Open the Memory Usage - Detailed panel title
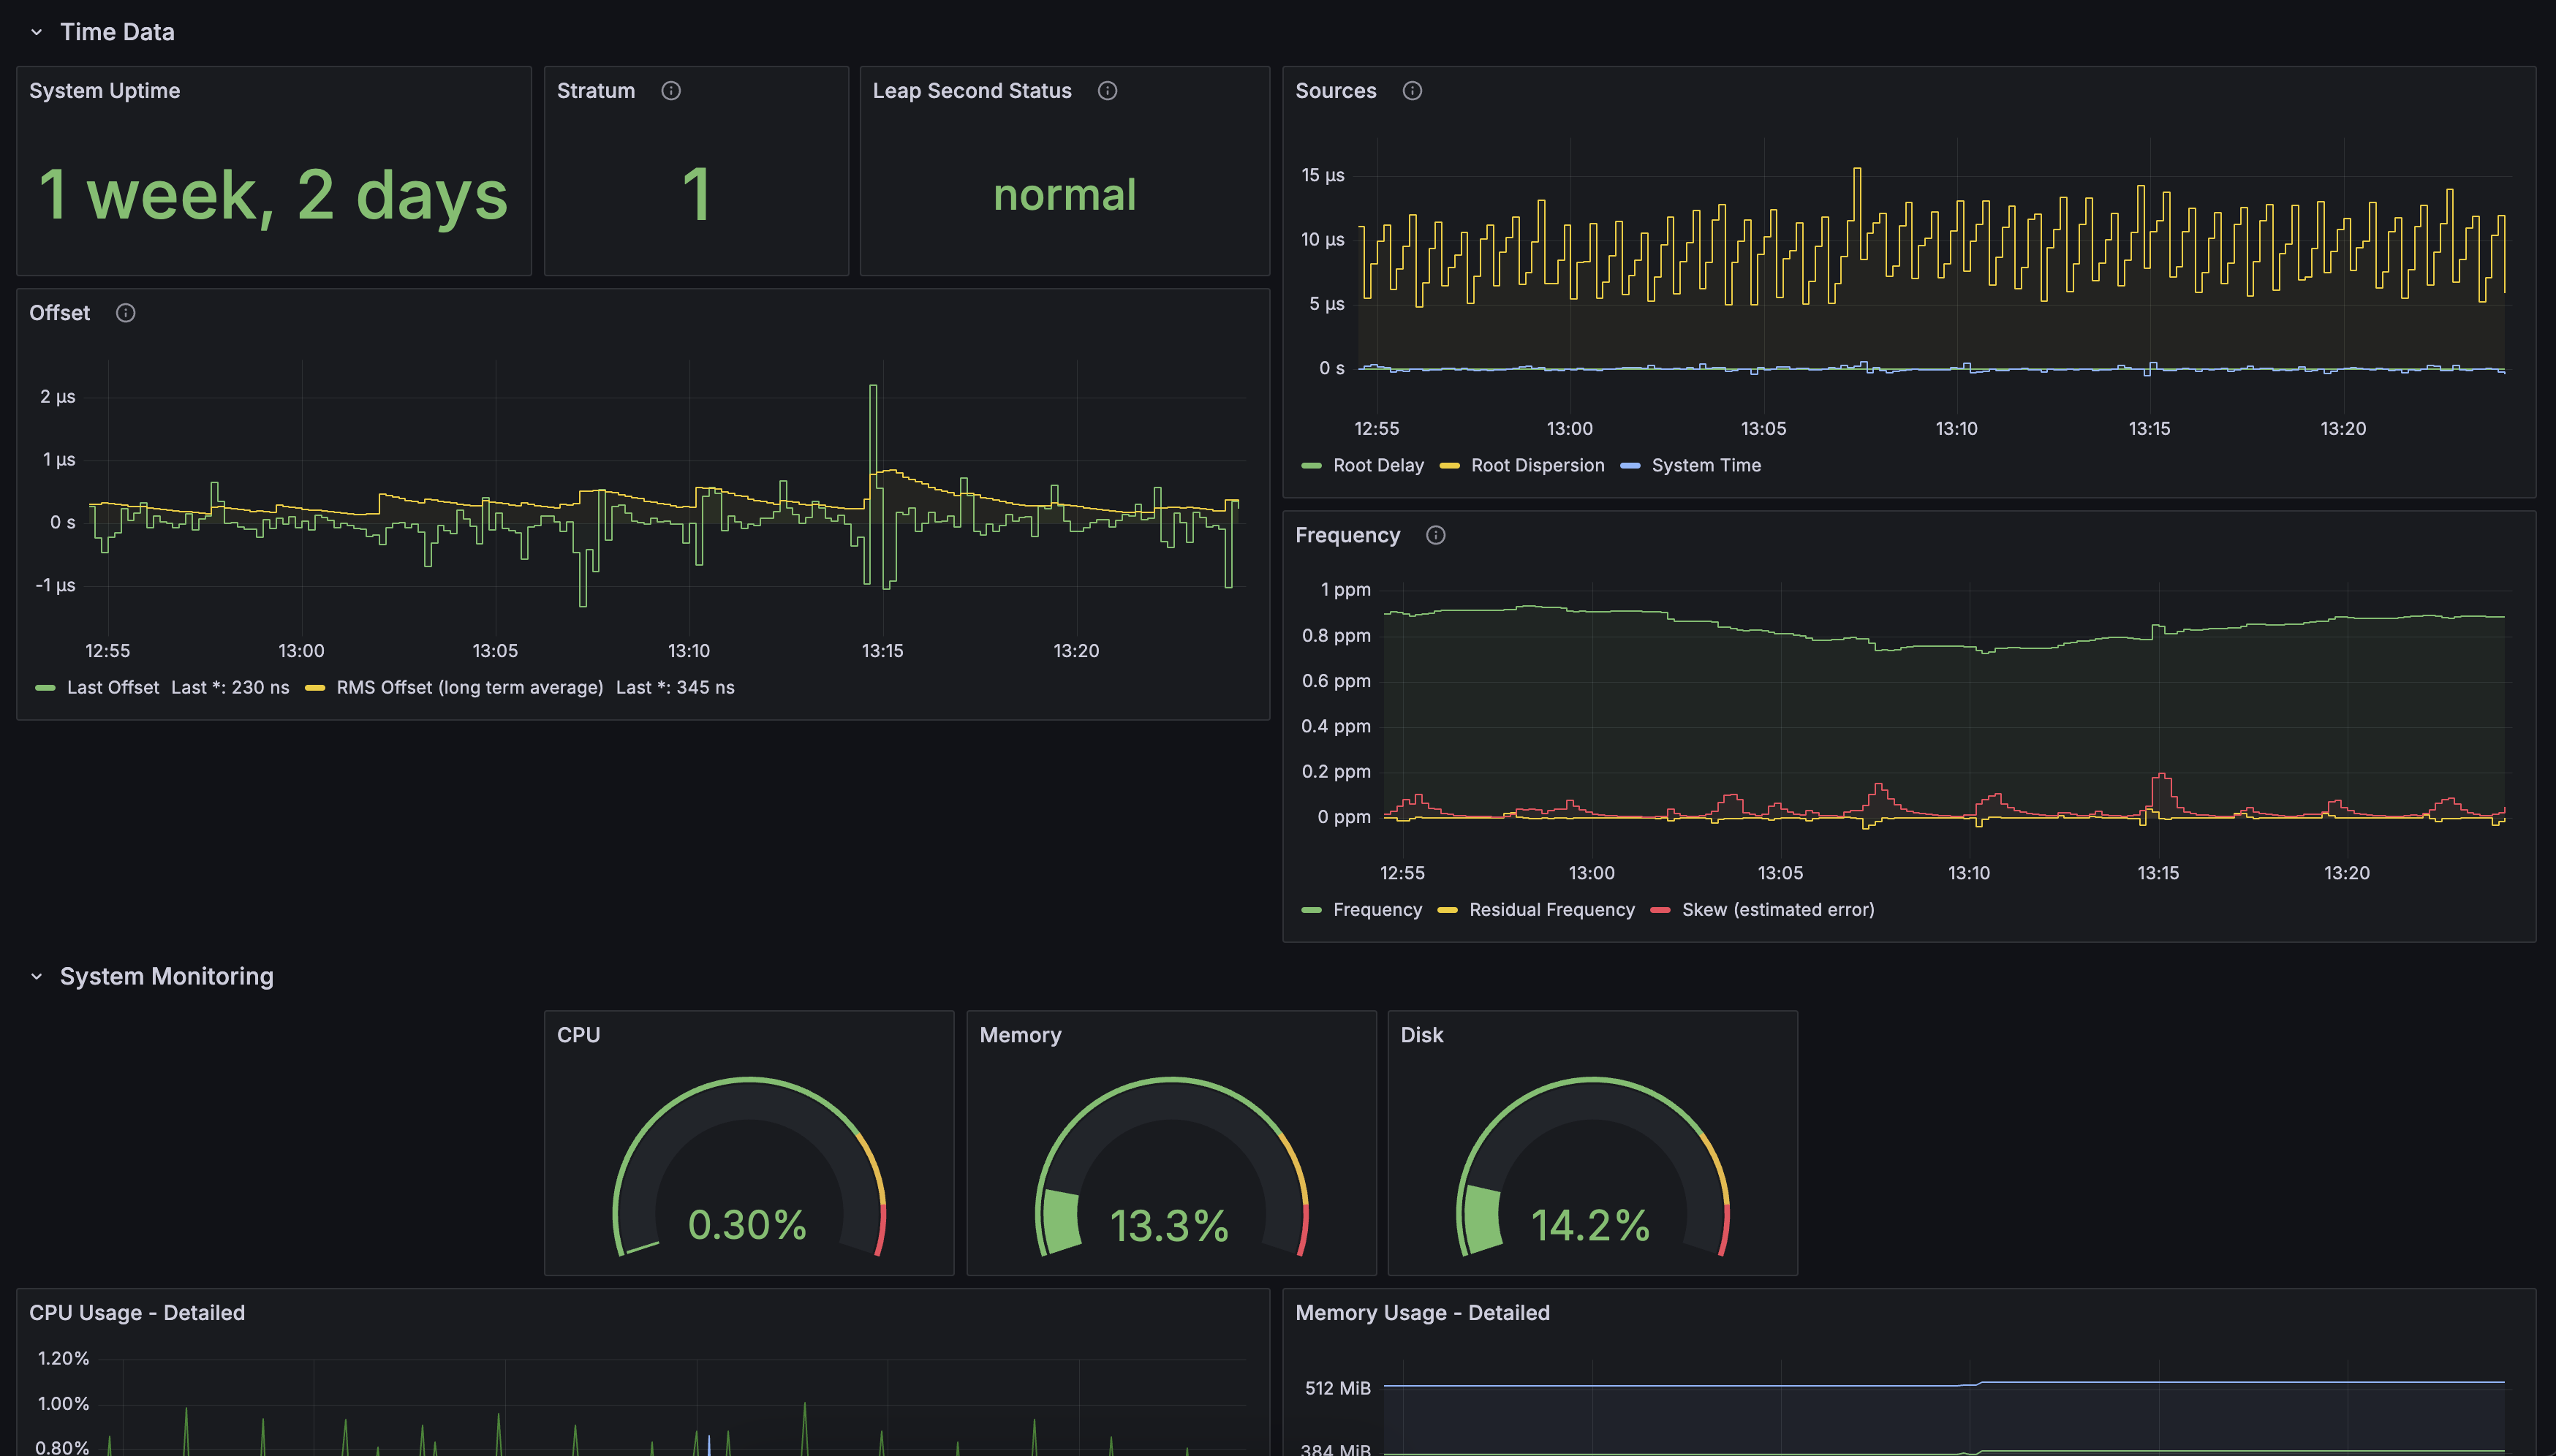 coord(1421,1313)
